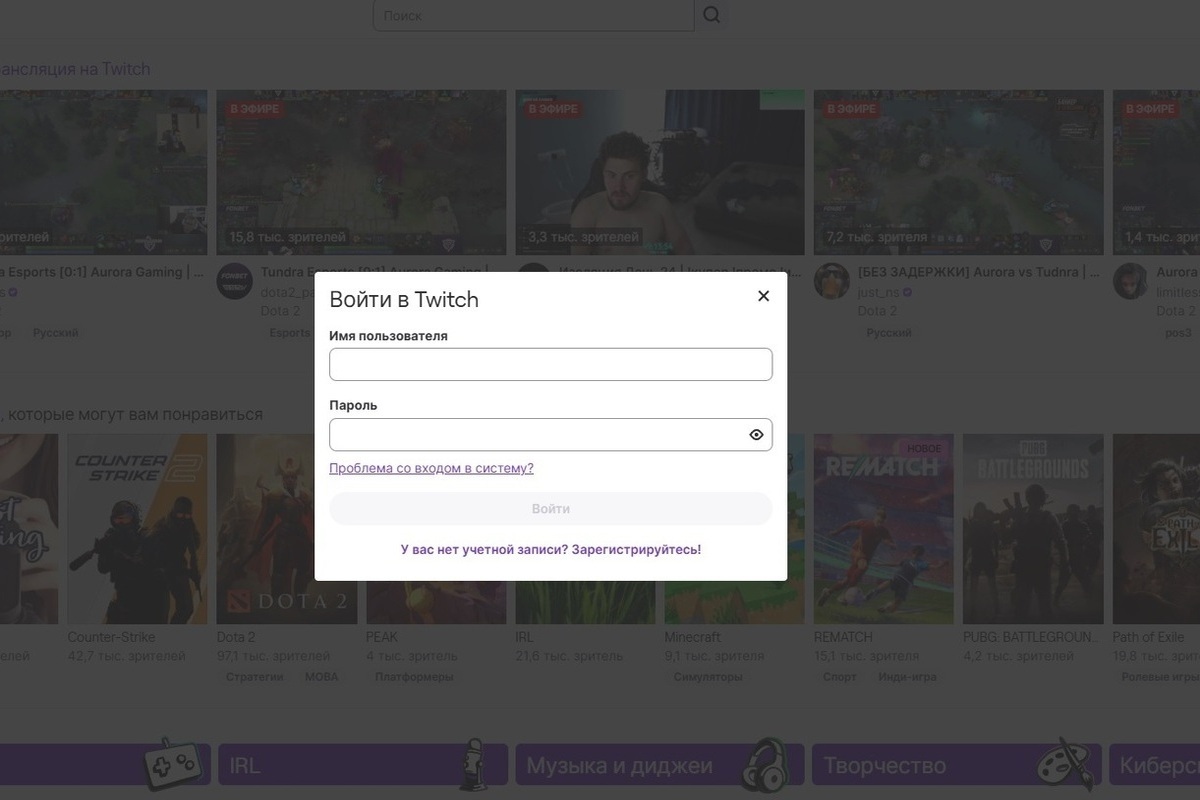Open Проблема со входом в систему link

pyautogui.click(x=431, y=468)
